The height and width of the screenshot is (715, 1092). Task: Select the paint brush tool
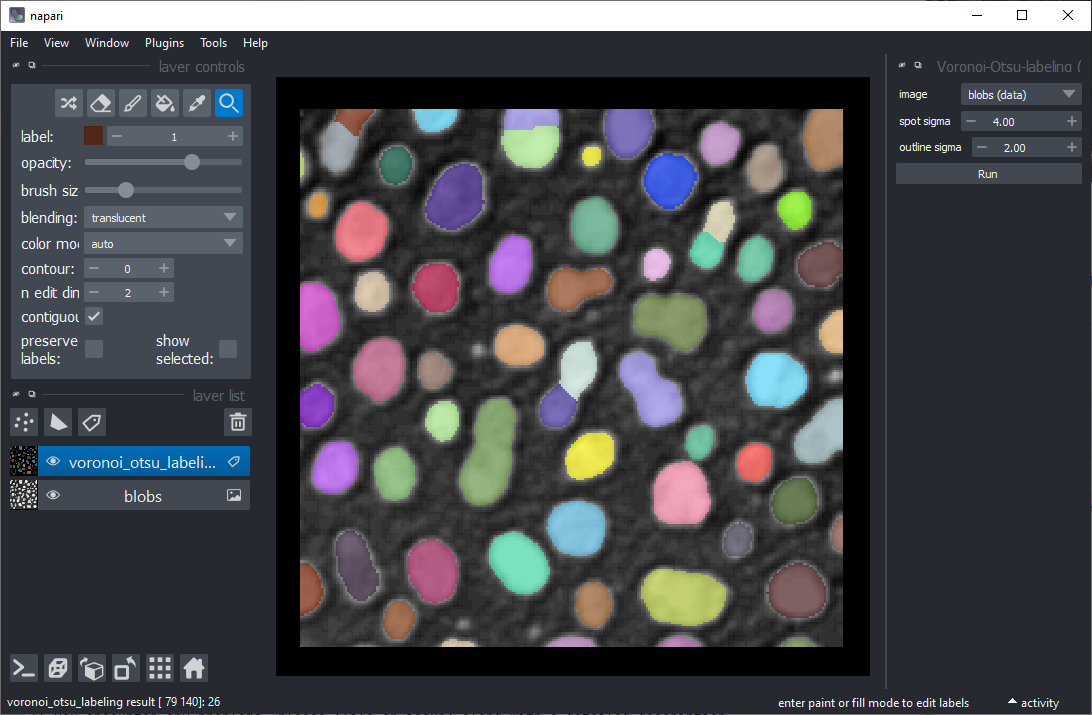[132, 103]
